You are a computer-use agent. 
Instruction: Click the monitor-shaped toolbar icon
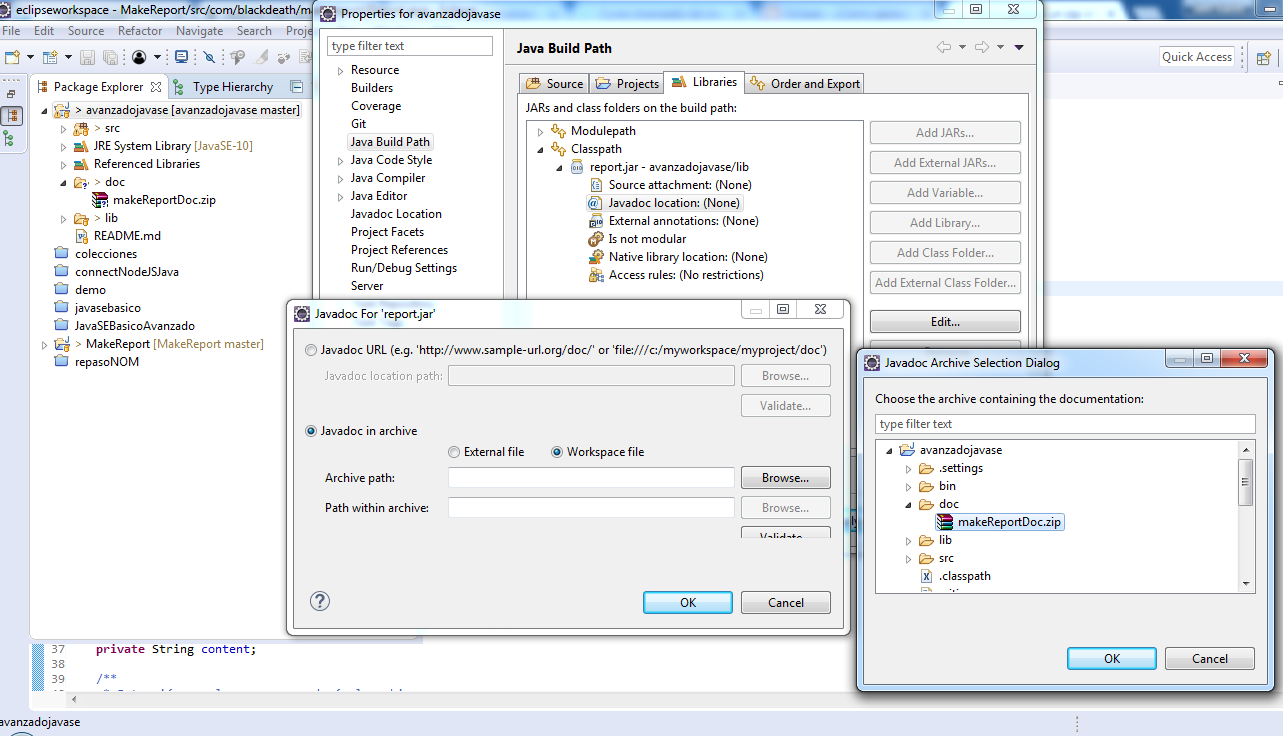(181, 57)
